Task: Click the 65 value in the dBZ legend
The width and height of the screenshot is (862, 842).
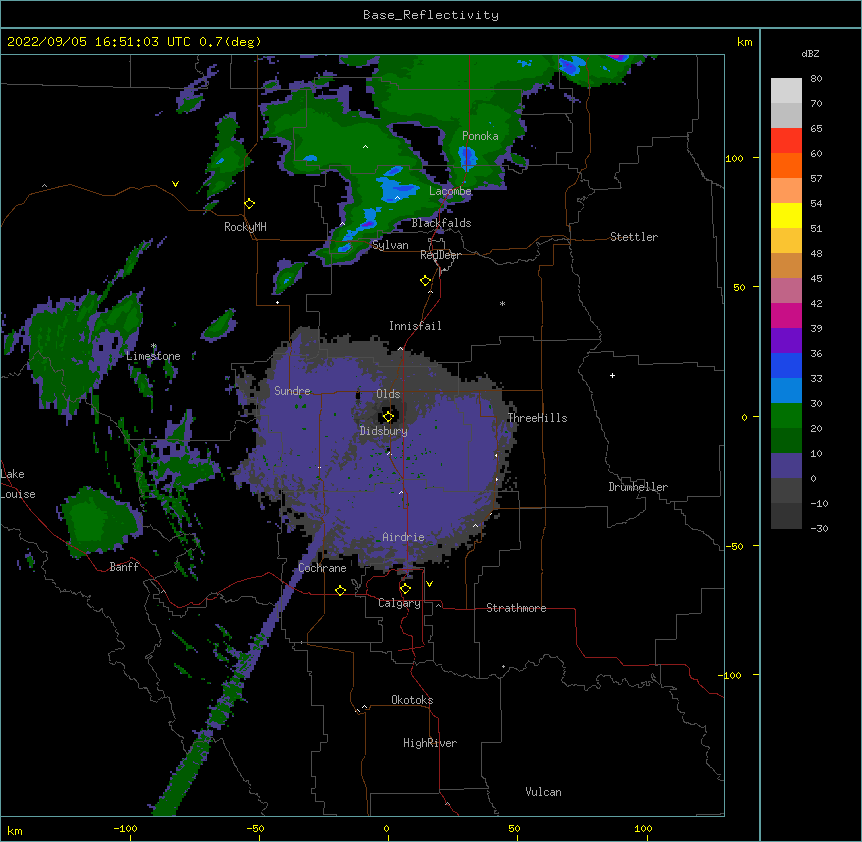Action: click(x=816, y=129)
